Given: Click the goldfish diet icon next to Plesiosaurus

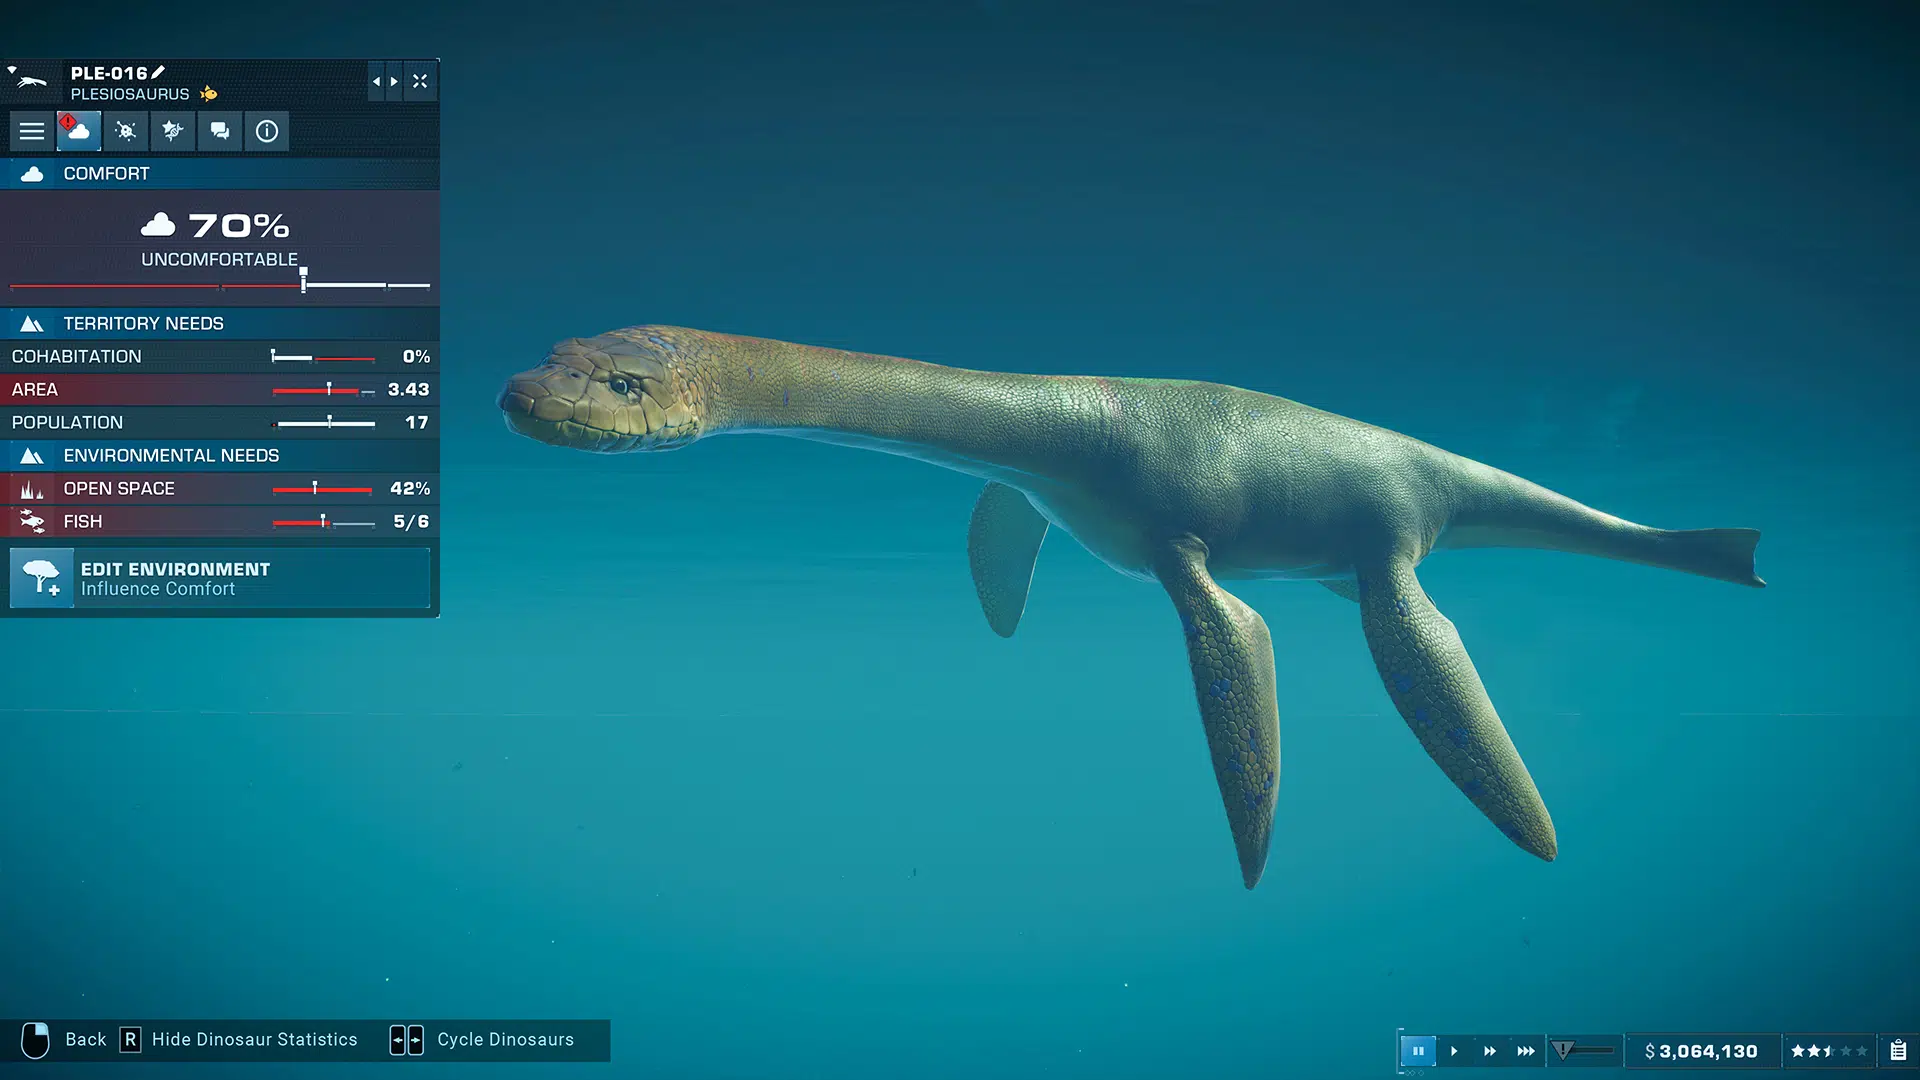Looking at the screenshot, I should 209,94.
